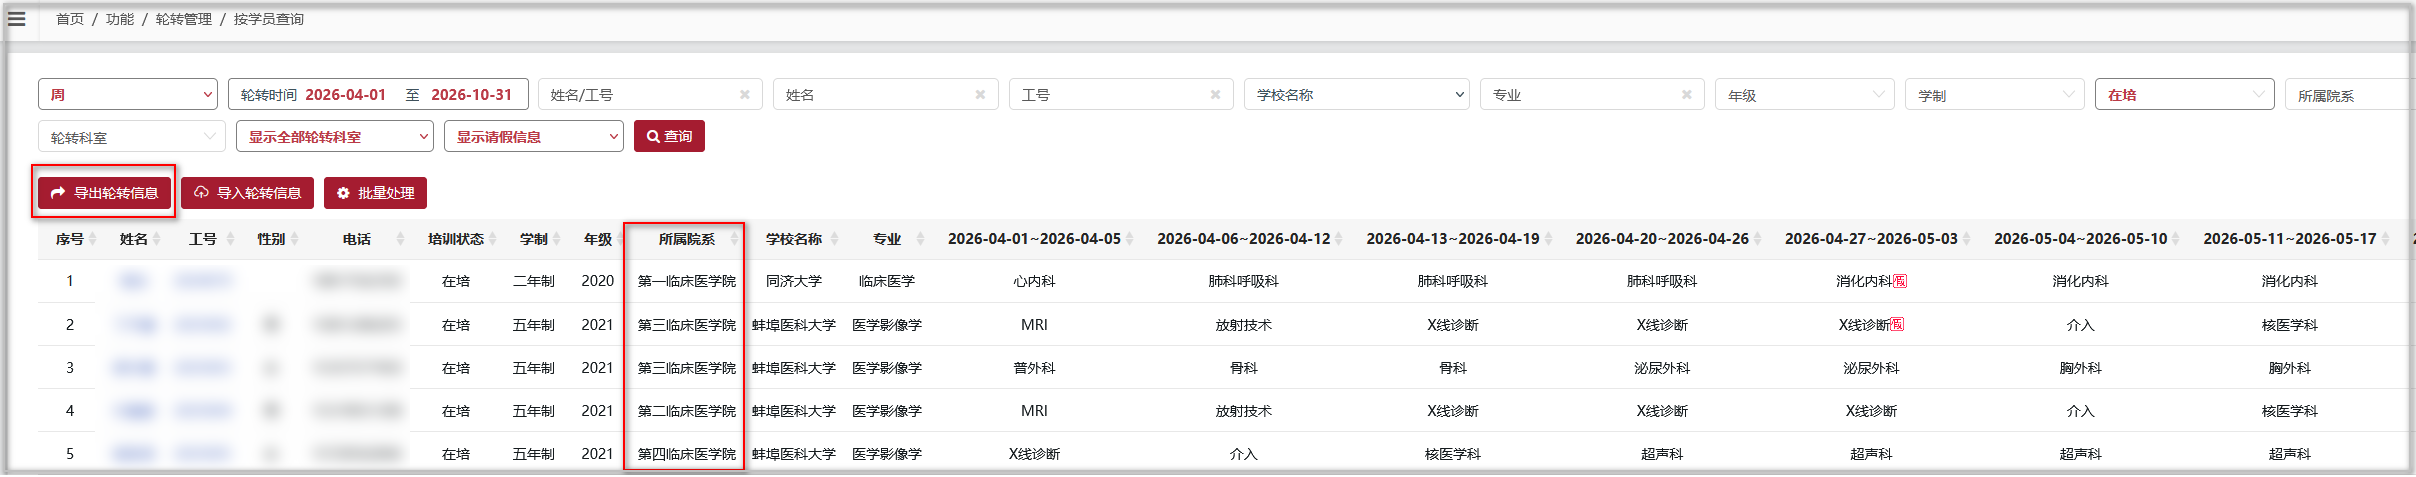The height and width of the screenshot is (477, 2416).
Task: Click 第四临床医学院 cell in row 5
Action: (x=687, y=454)
